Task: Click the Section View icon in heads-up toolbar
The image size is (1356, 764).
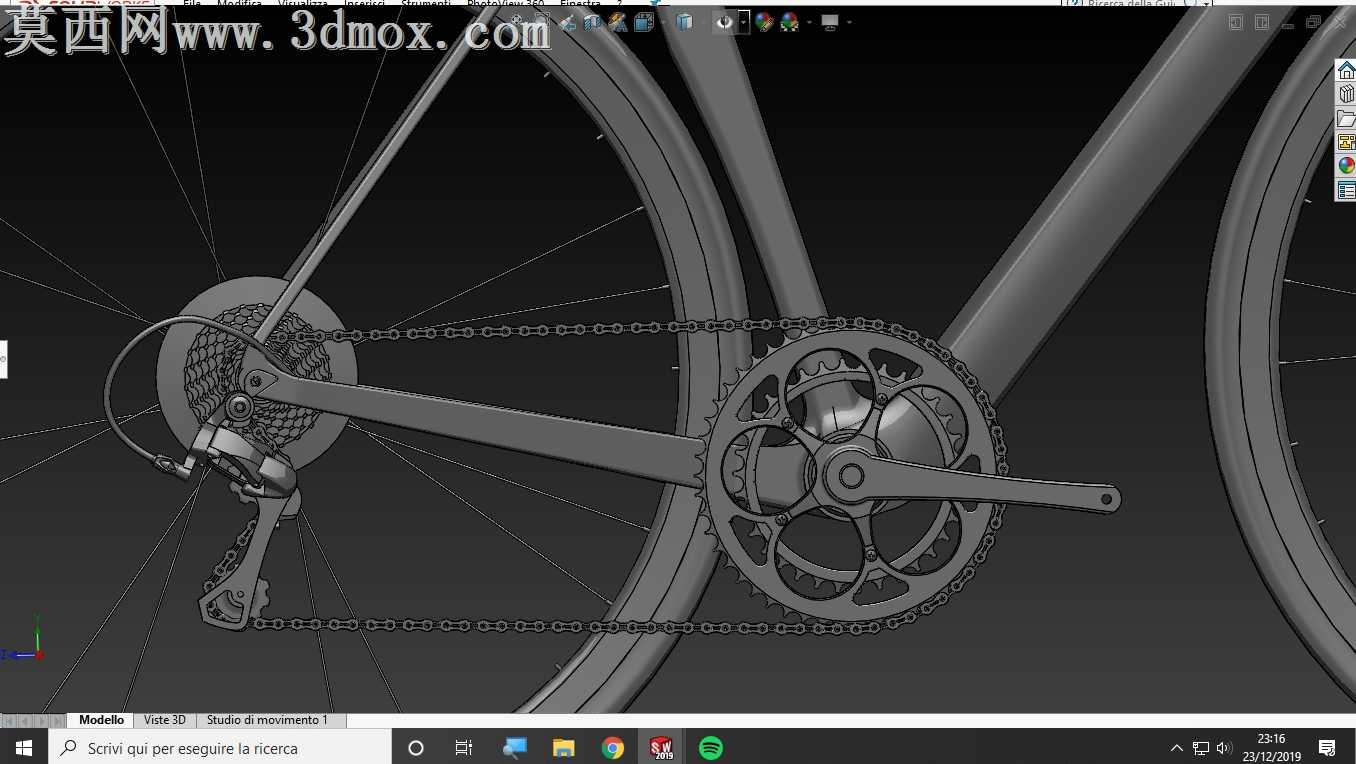Action: [592, 22]
